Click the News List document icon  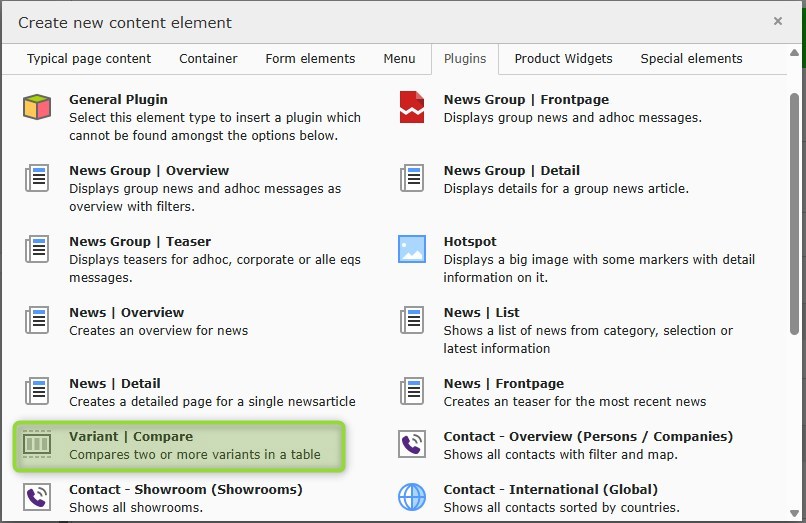coord(412,320)
